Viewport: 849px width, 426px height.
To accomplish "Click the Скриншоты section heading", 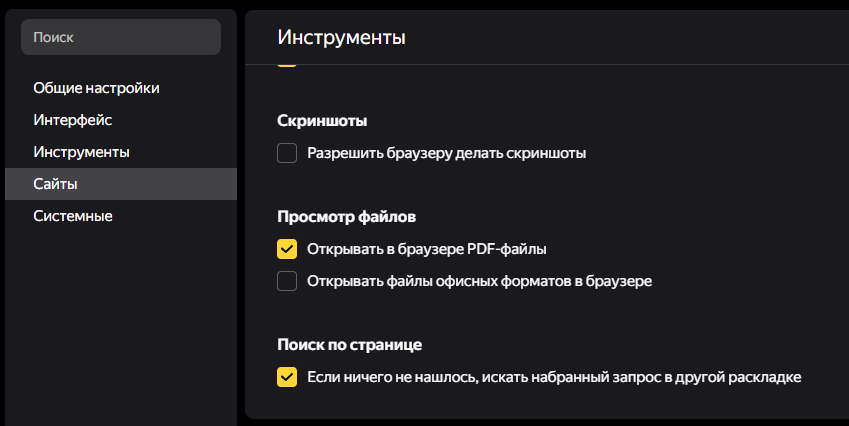I will point(322,121).
